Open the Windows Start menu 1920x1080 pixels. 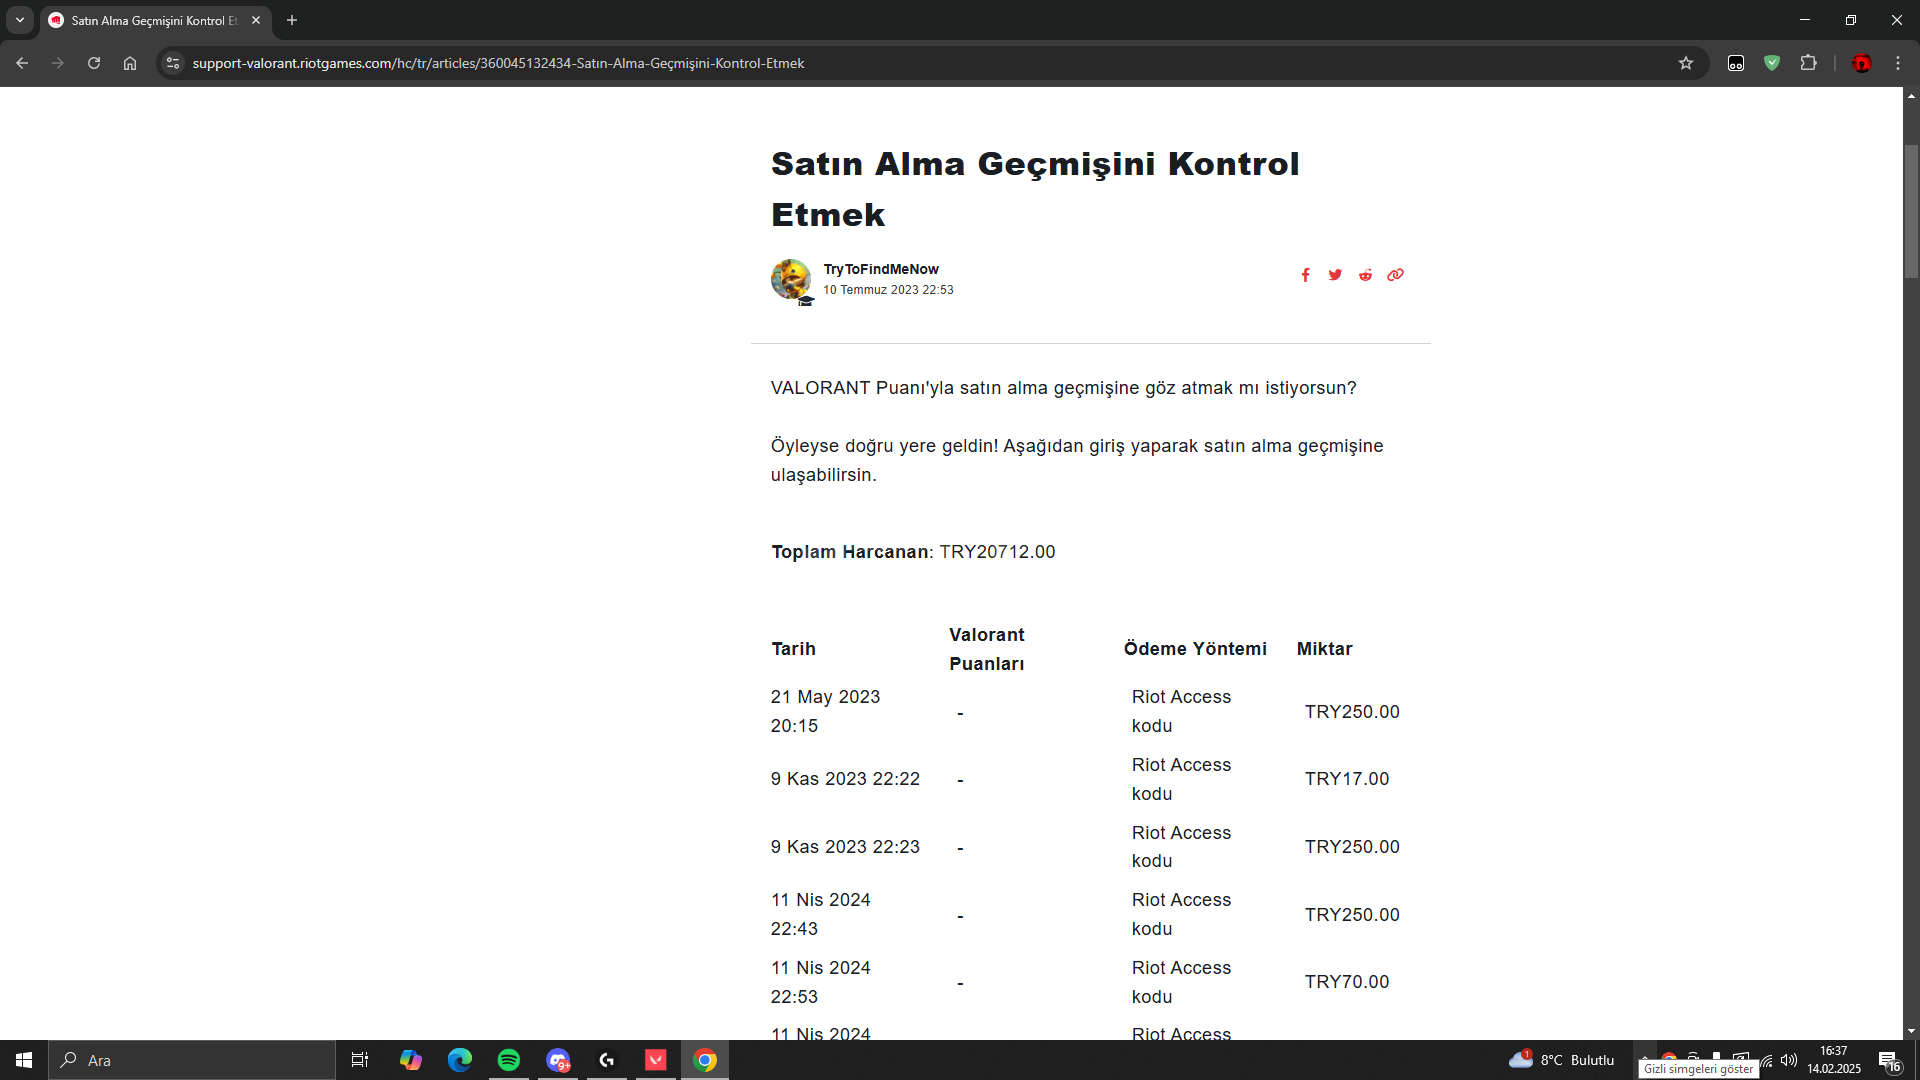click(24, 1060)
